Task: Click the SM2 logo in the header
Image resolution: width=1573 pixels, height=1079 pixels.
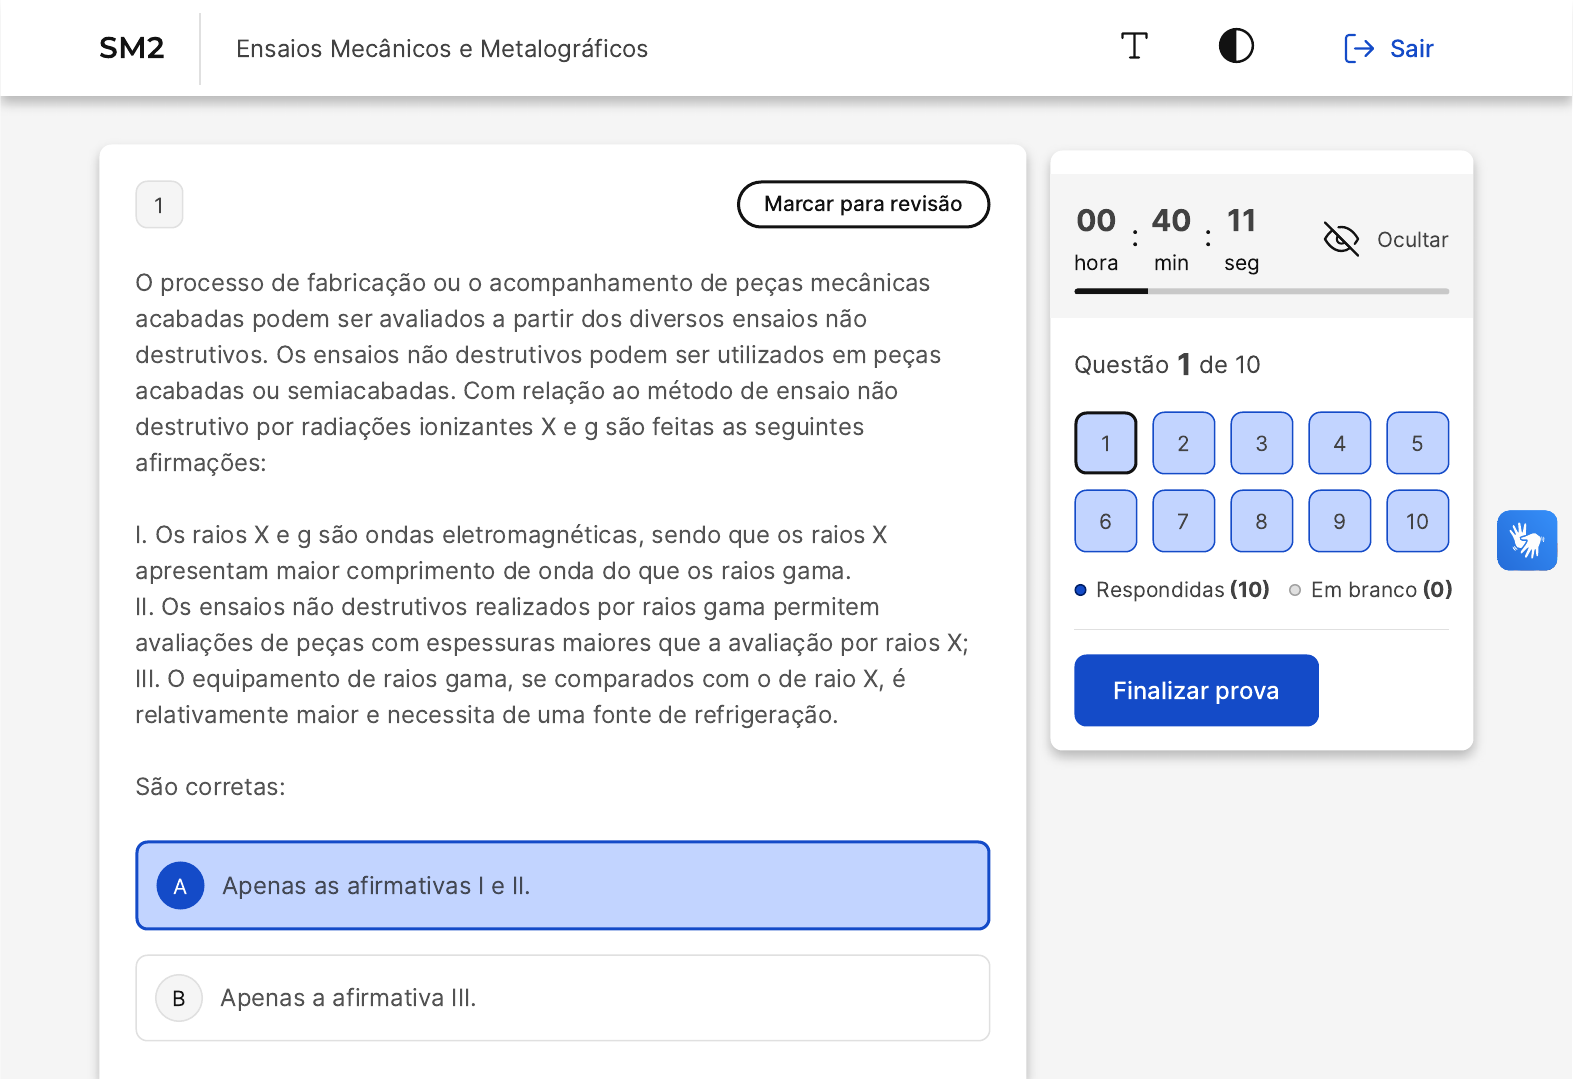Action: point(132,48)
